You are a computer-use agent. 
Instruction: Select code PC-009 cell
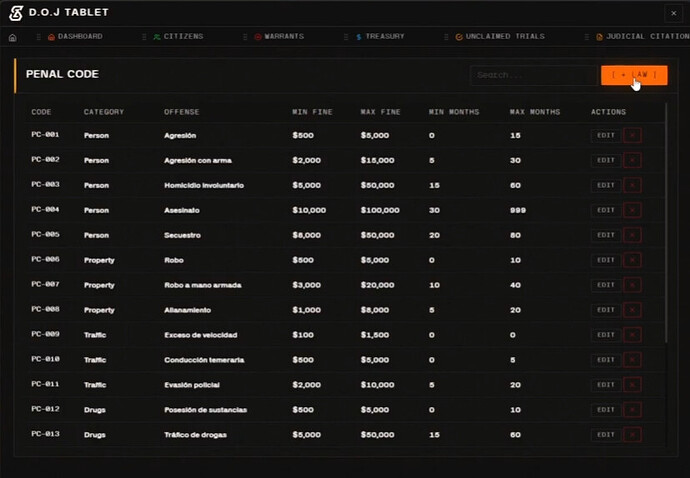click(45, 334)
